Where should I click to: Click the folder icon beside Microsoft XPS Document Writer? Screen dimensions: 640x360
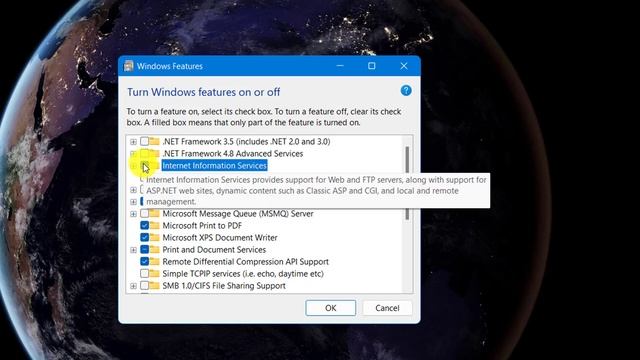point(154,237)
